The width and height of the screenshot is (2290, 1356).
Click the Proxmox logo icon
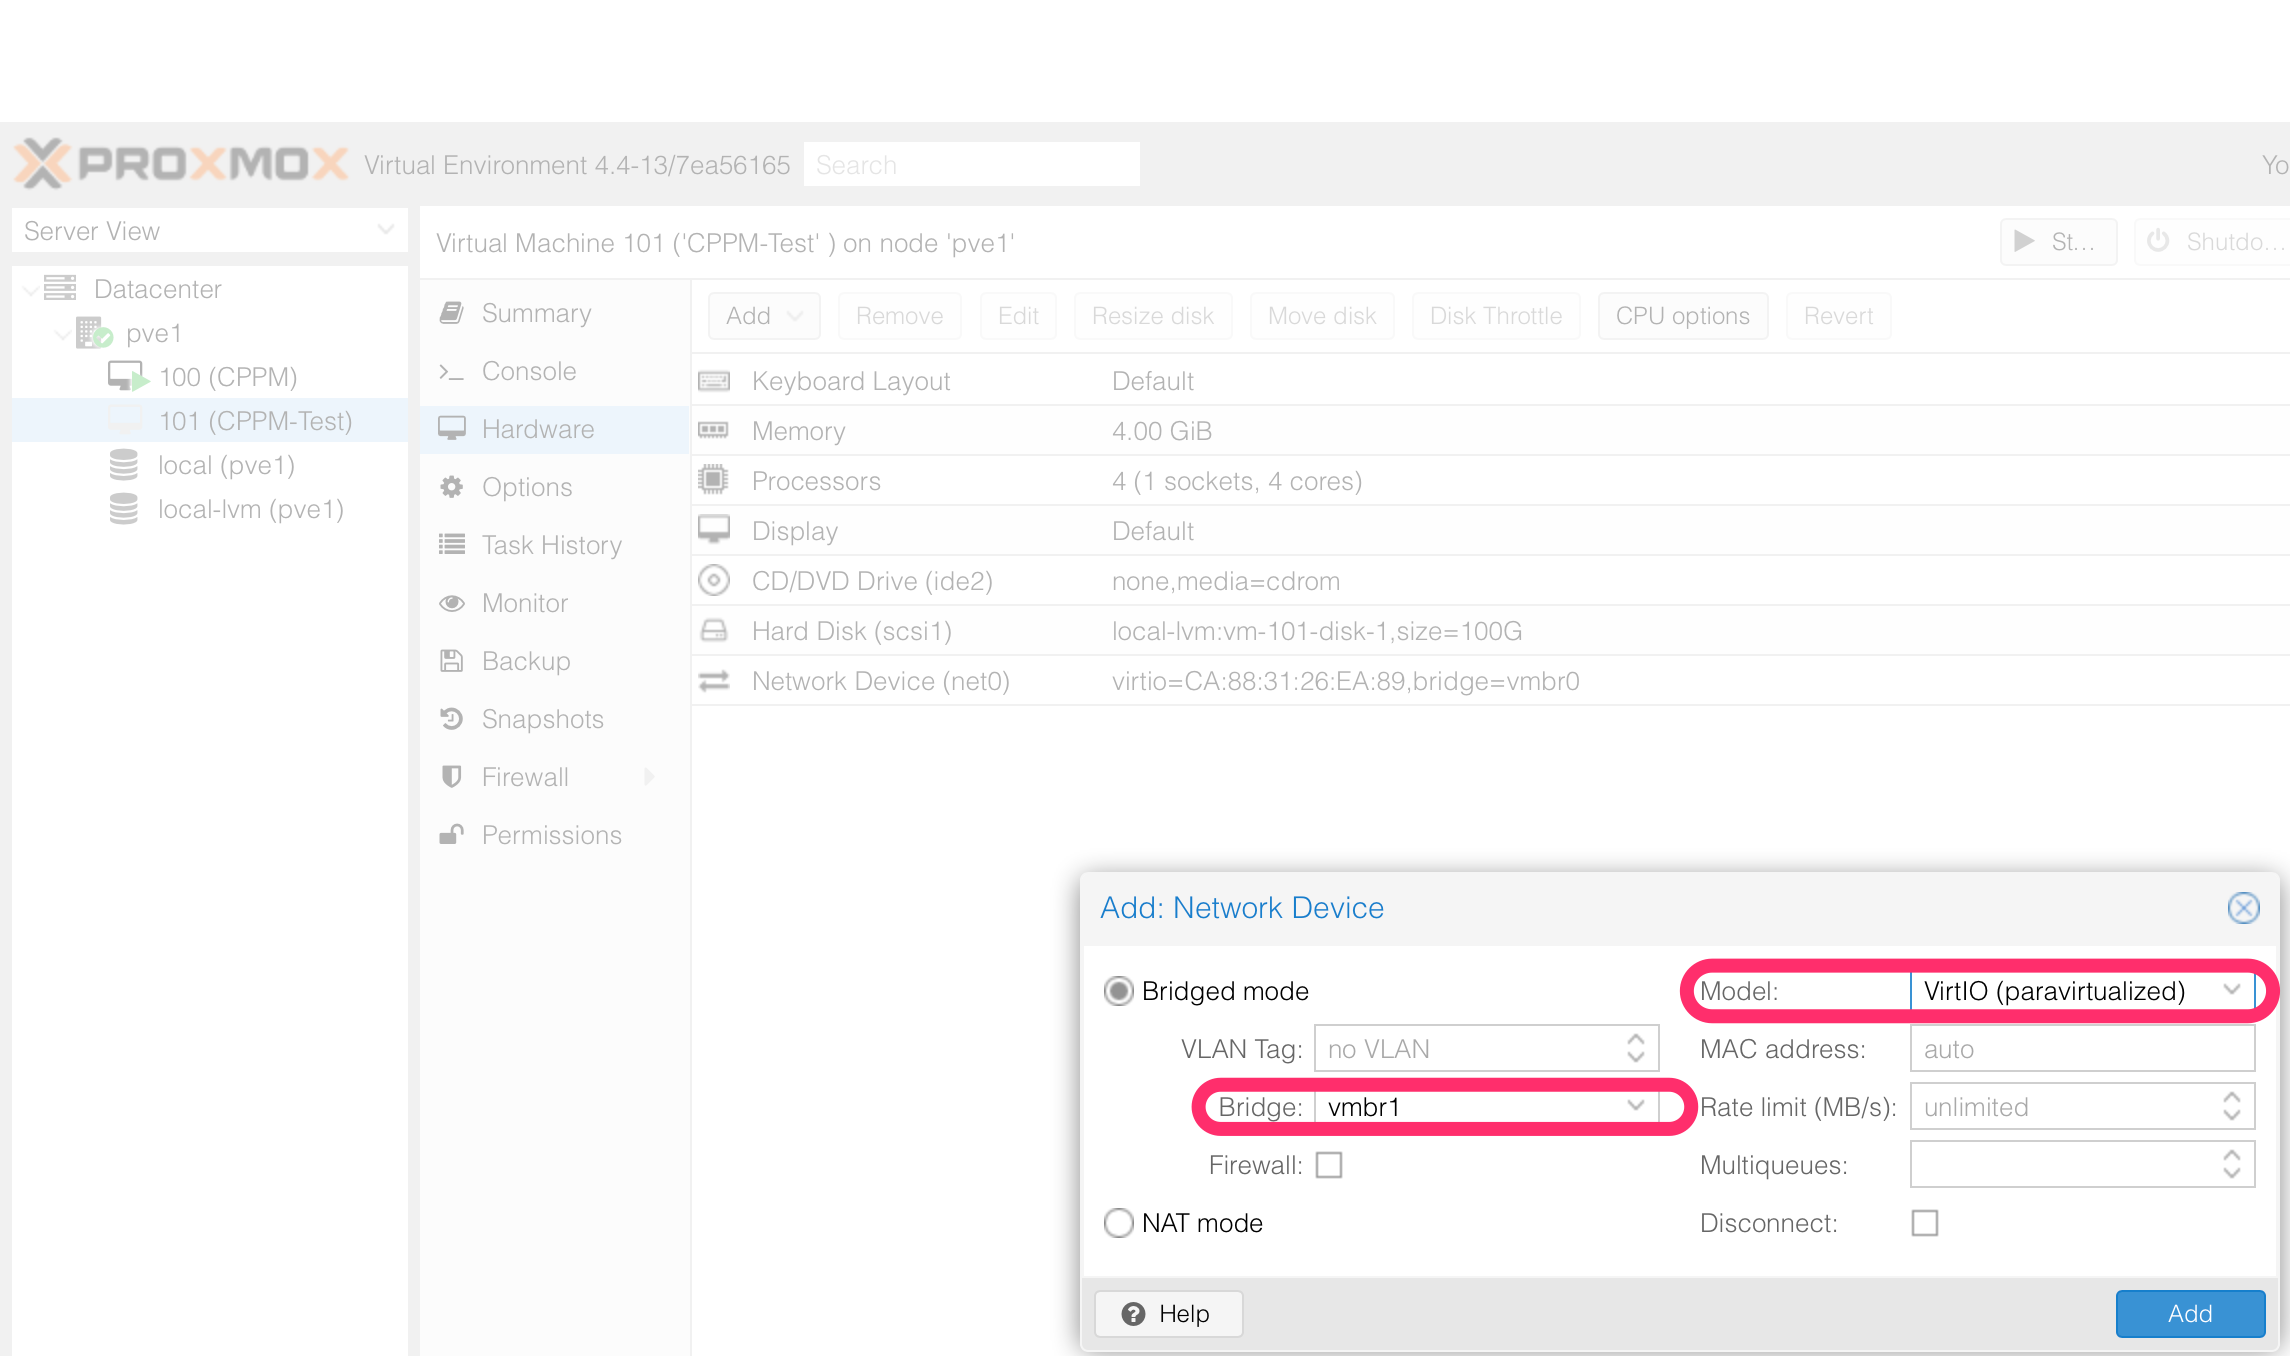42,164
